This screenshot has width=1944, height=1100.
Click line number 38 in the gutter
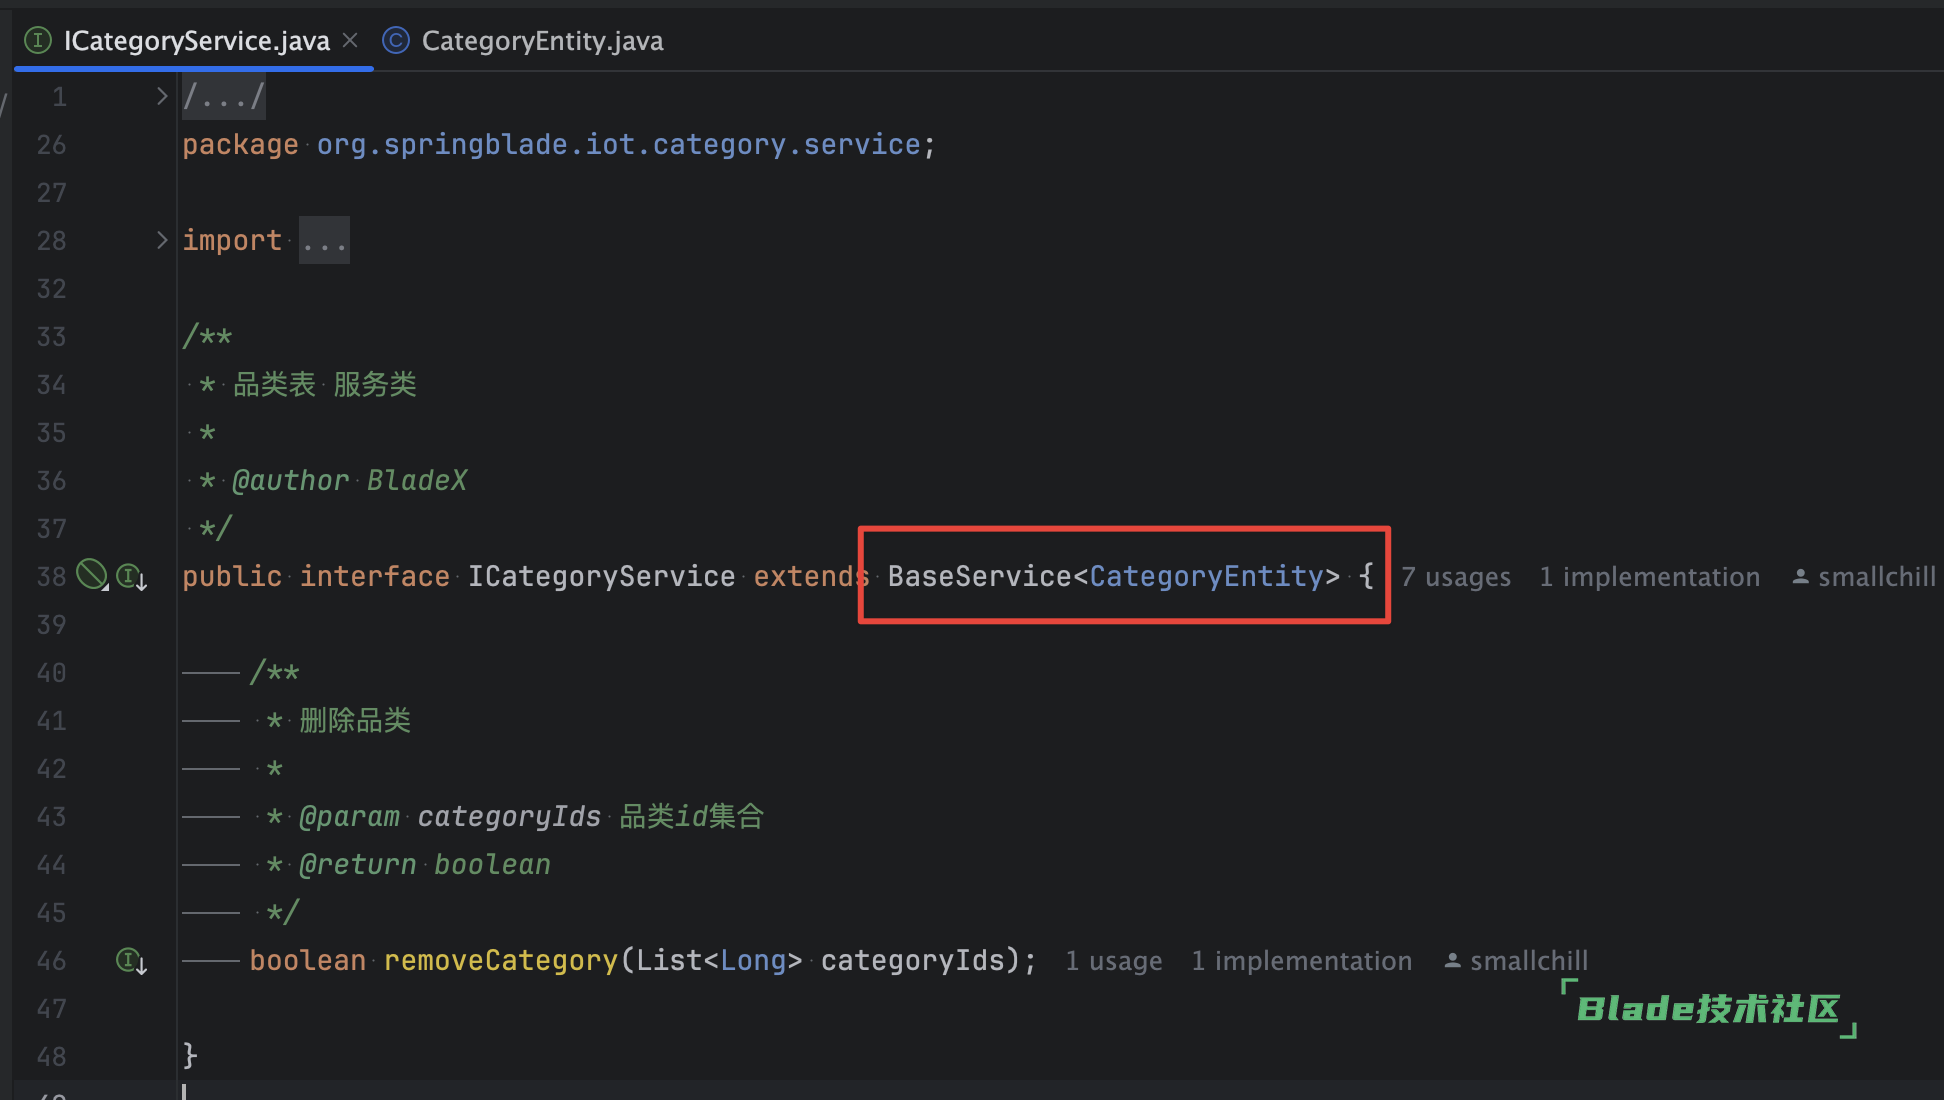(51, 577)
